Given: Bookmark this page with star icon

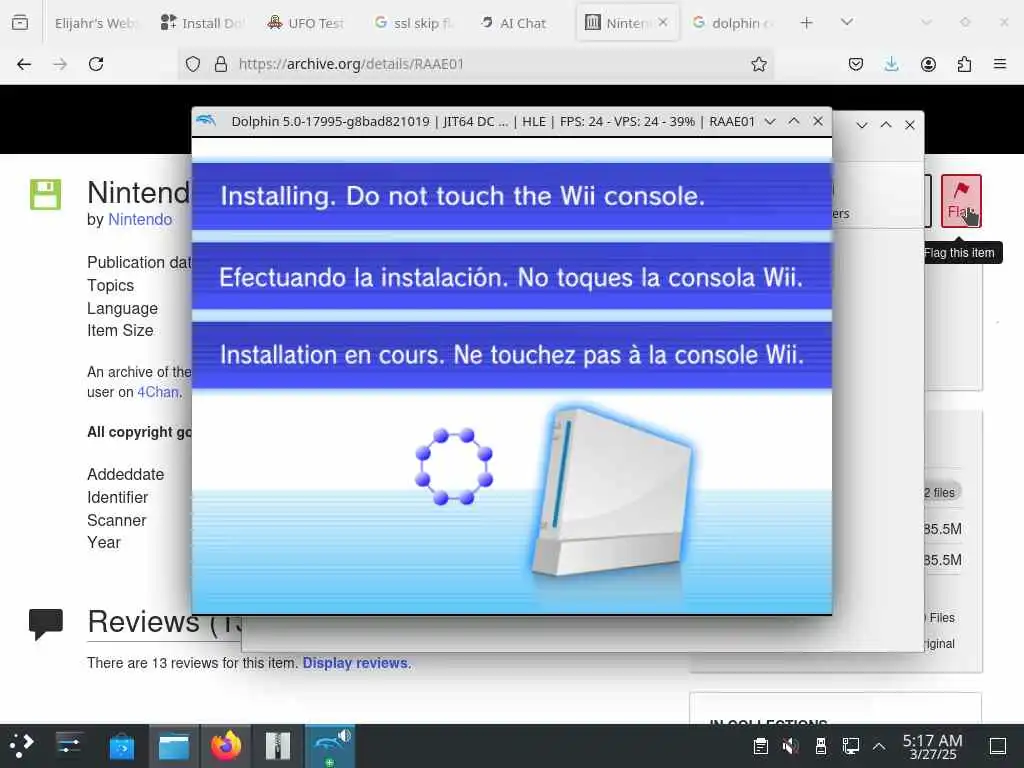Looking at the screenshot, I should click(x=758, y=64).
